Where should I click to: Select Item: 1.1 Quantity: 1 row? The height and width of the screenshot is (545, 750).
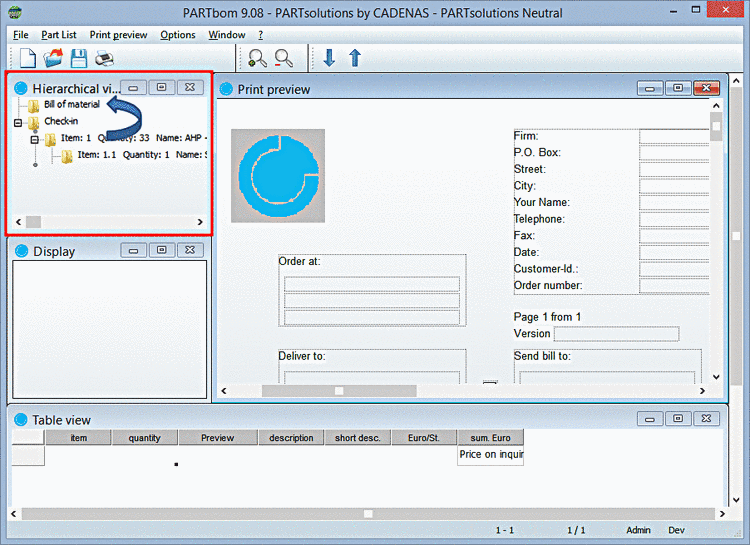pyautogui.click(x=142, y=155)
